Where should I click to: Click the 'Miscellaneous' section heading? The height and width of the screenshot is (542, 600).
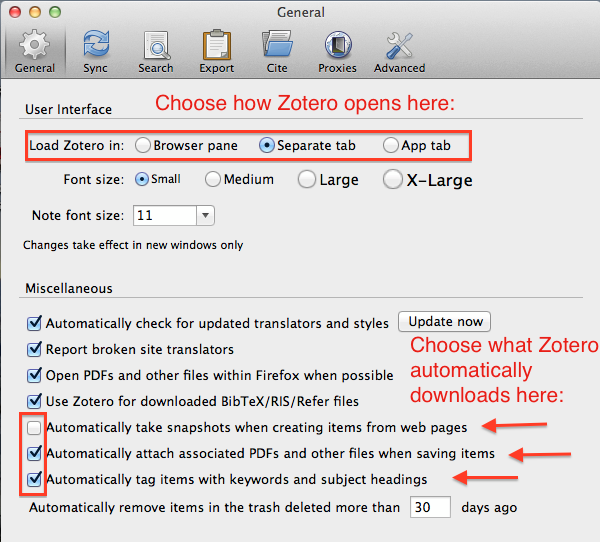point(69,288)
